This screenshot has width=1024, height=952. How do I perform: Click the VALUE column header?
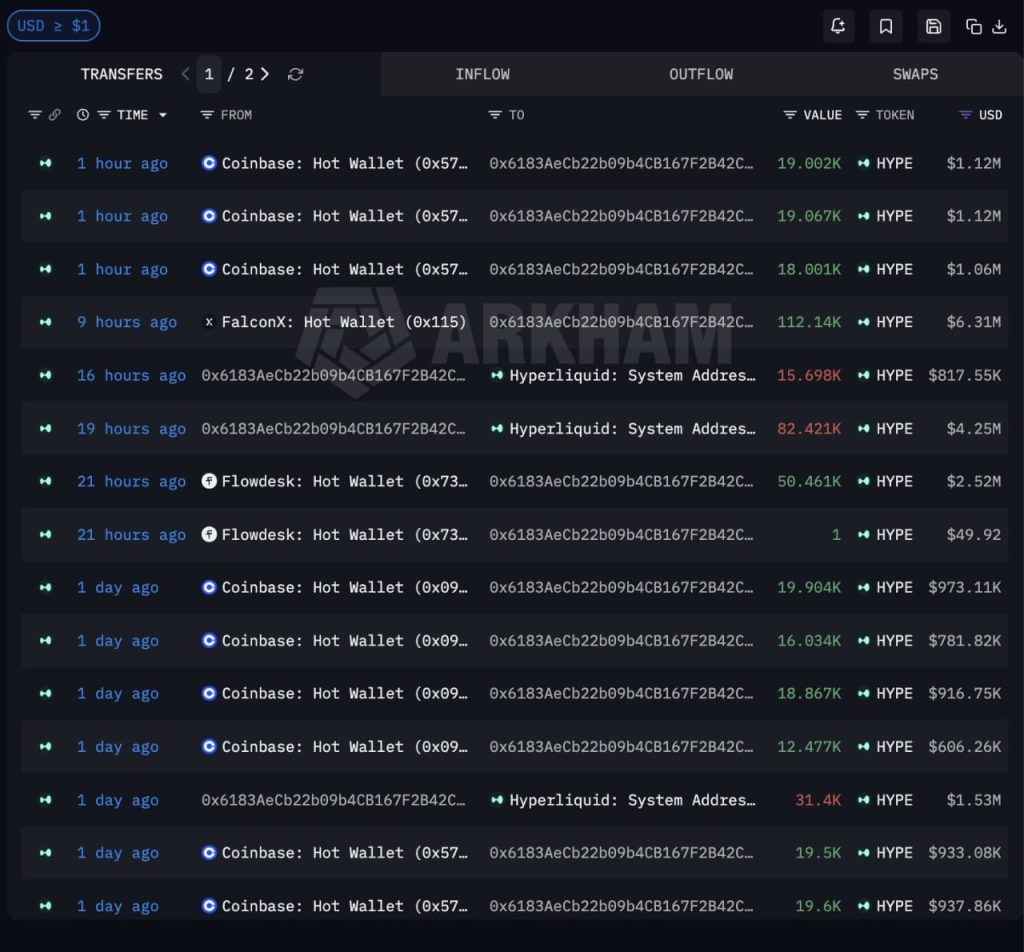[822, 115]
